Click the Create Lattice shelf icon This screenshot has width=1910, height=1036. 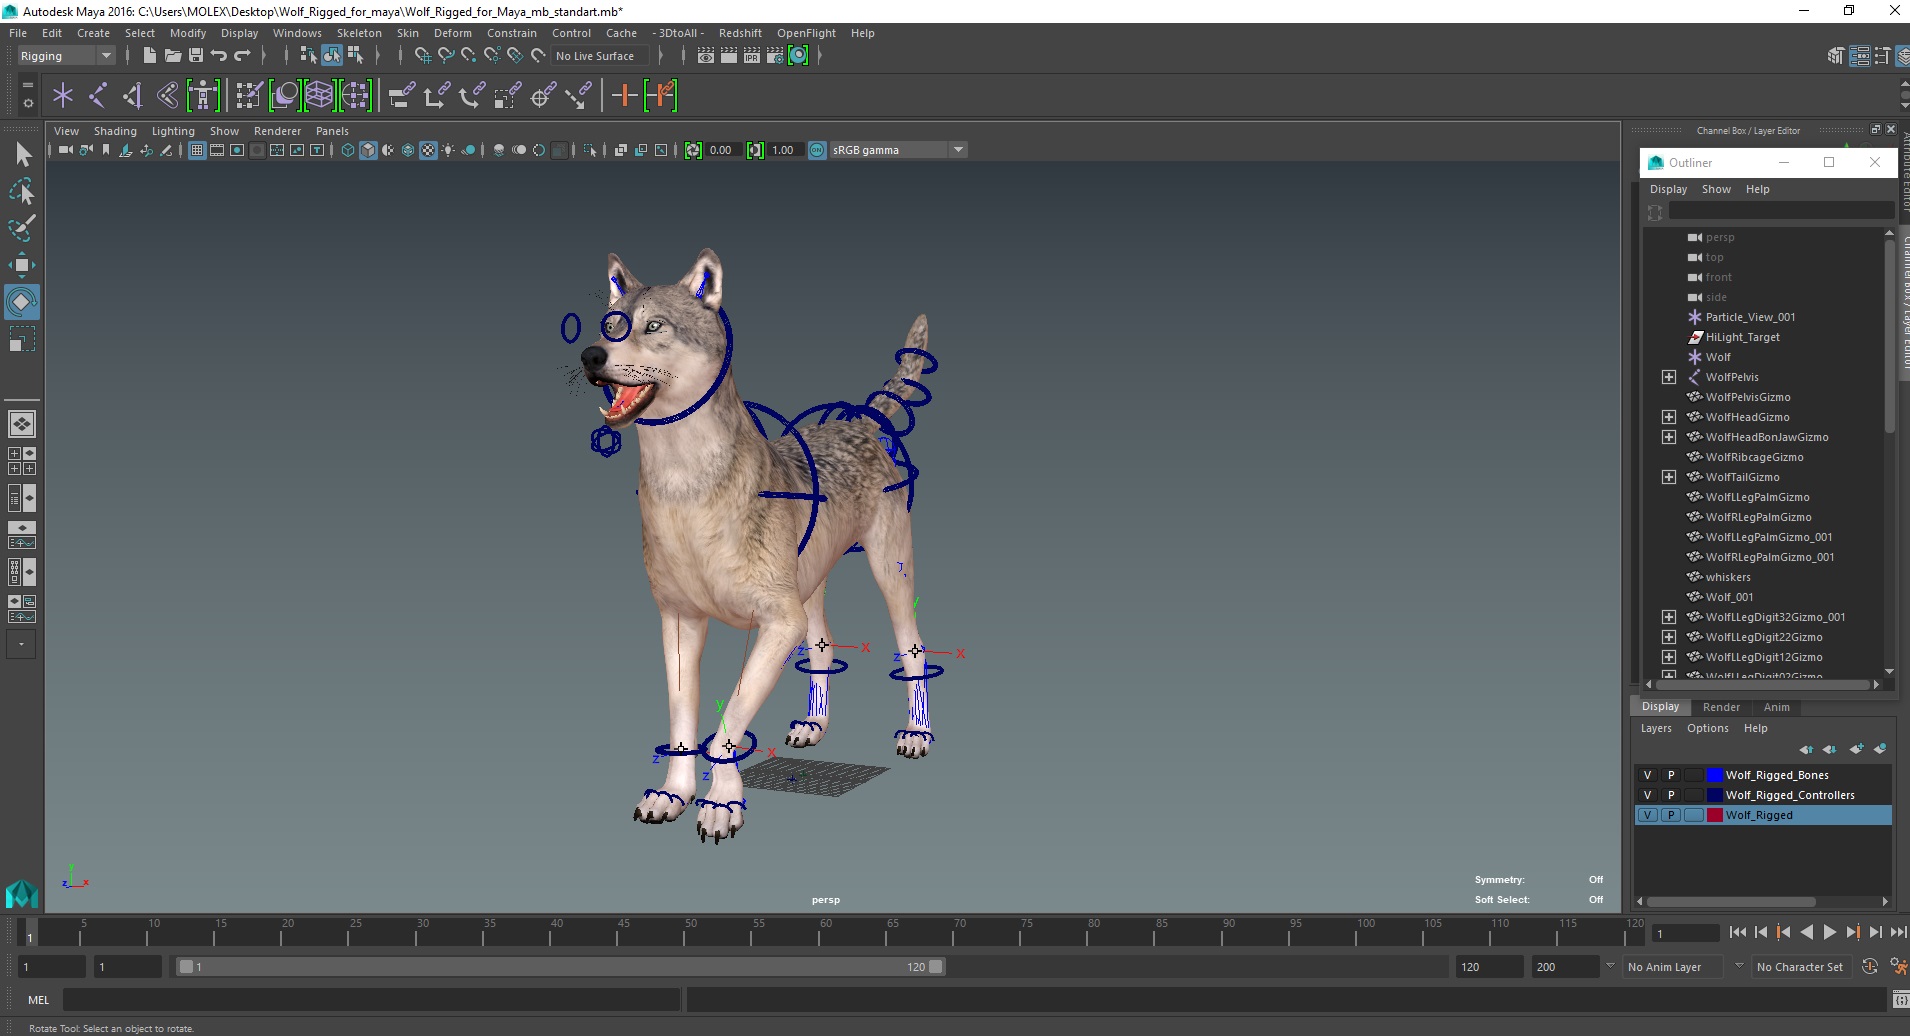(x=319, y=96)
